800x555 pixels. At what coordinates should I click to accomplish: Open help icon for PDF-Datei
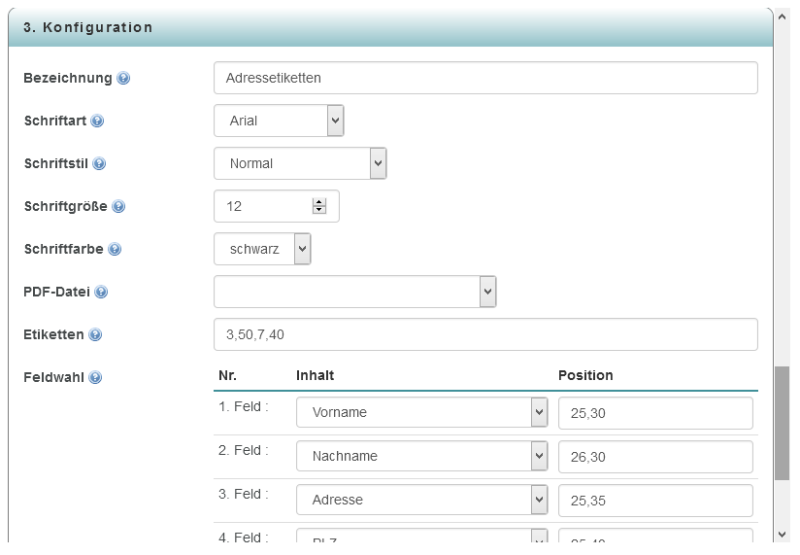(101, 293)
